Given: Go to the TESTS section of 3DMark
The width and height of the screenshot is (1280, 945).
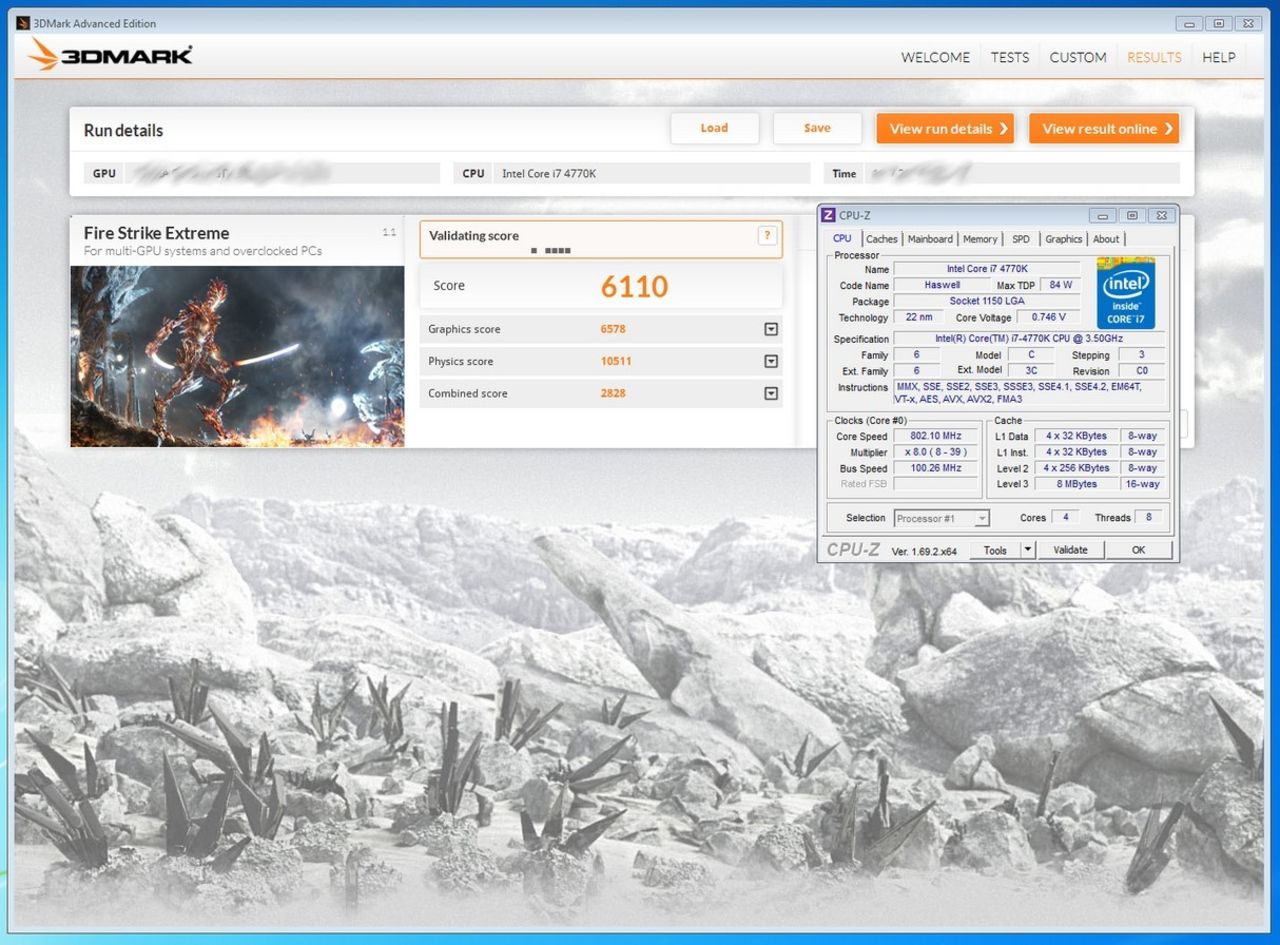Looking at the screenshot, I should (x=1009, y=57).
